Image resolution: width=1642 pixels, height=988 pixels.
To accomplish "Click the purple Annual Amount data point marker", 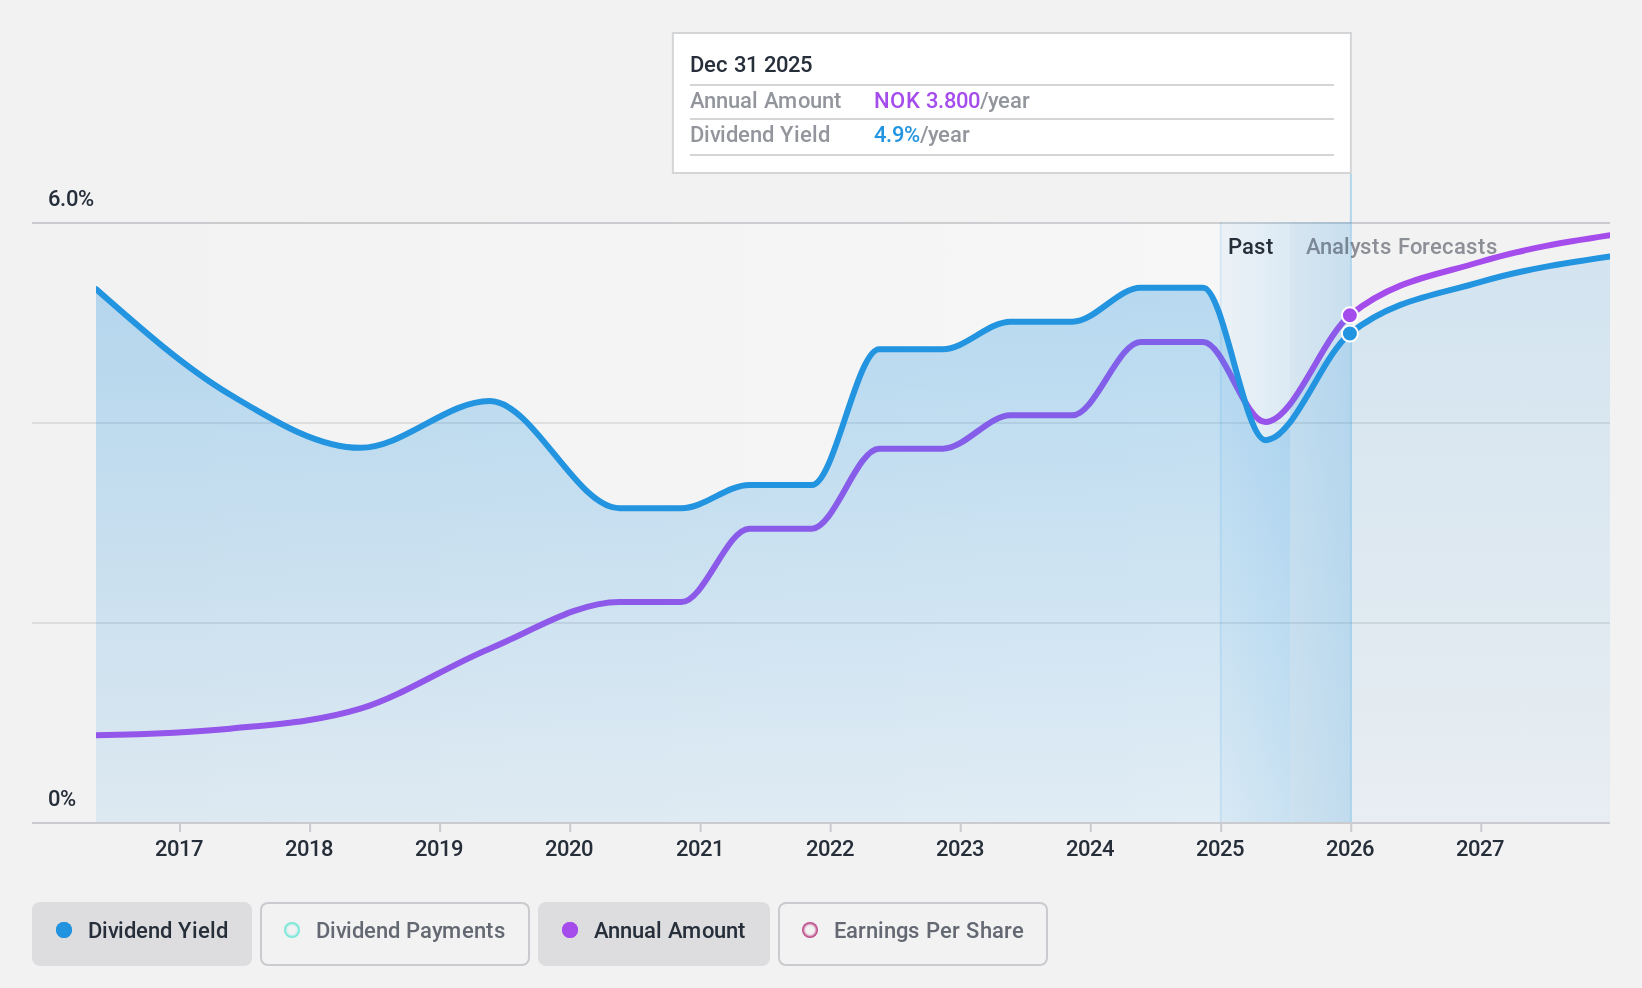I will click(1350, 315).
